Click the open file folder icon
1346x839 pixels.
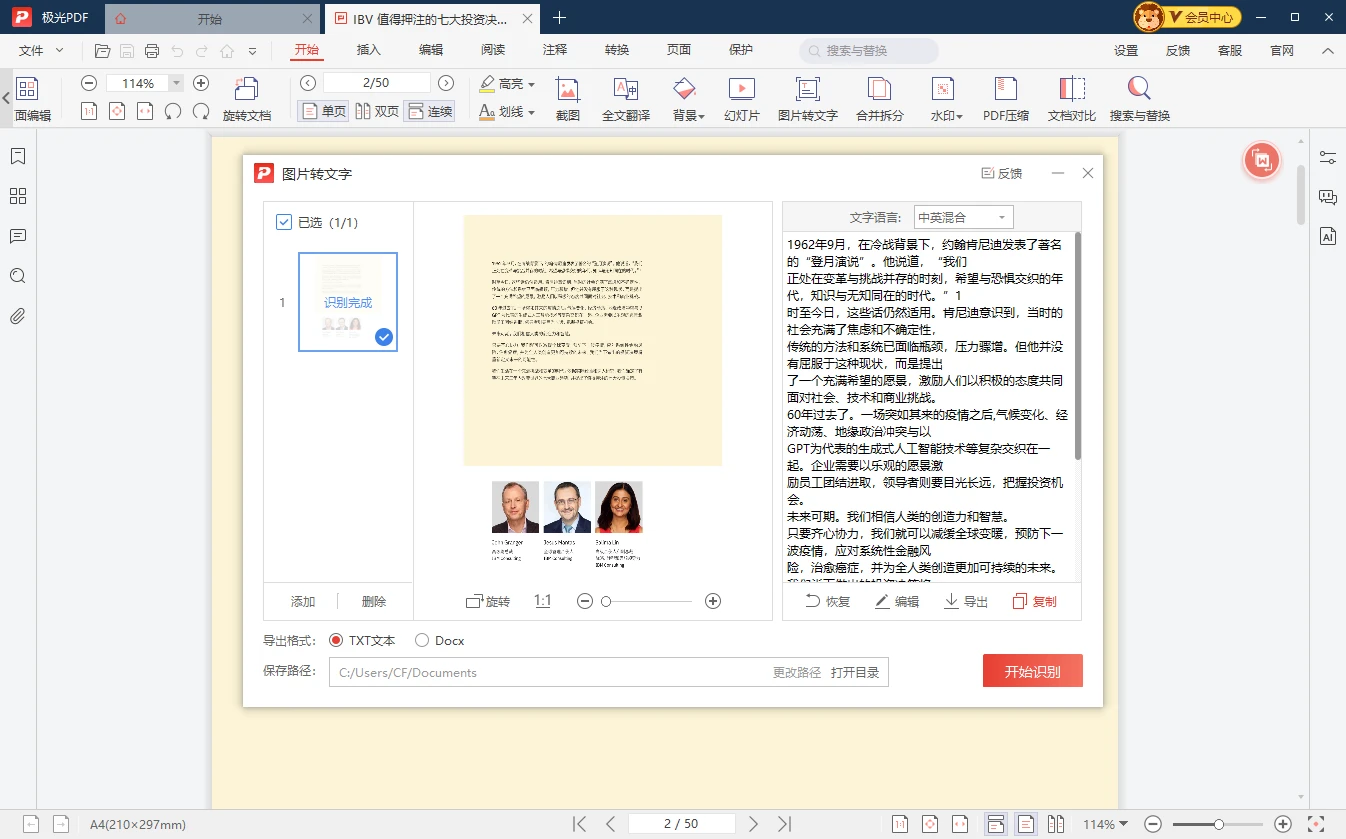[x=102, y=51]
